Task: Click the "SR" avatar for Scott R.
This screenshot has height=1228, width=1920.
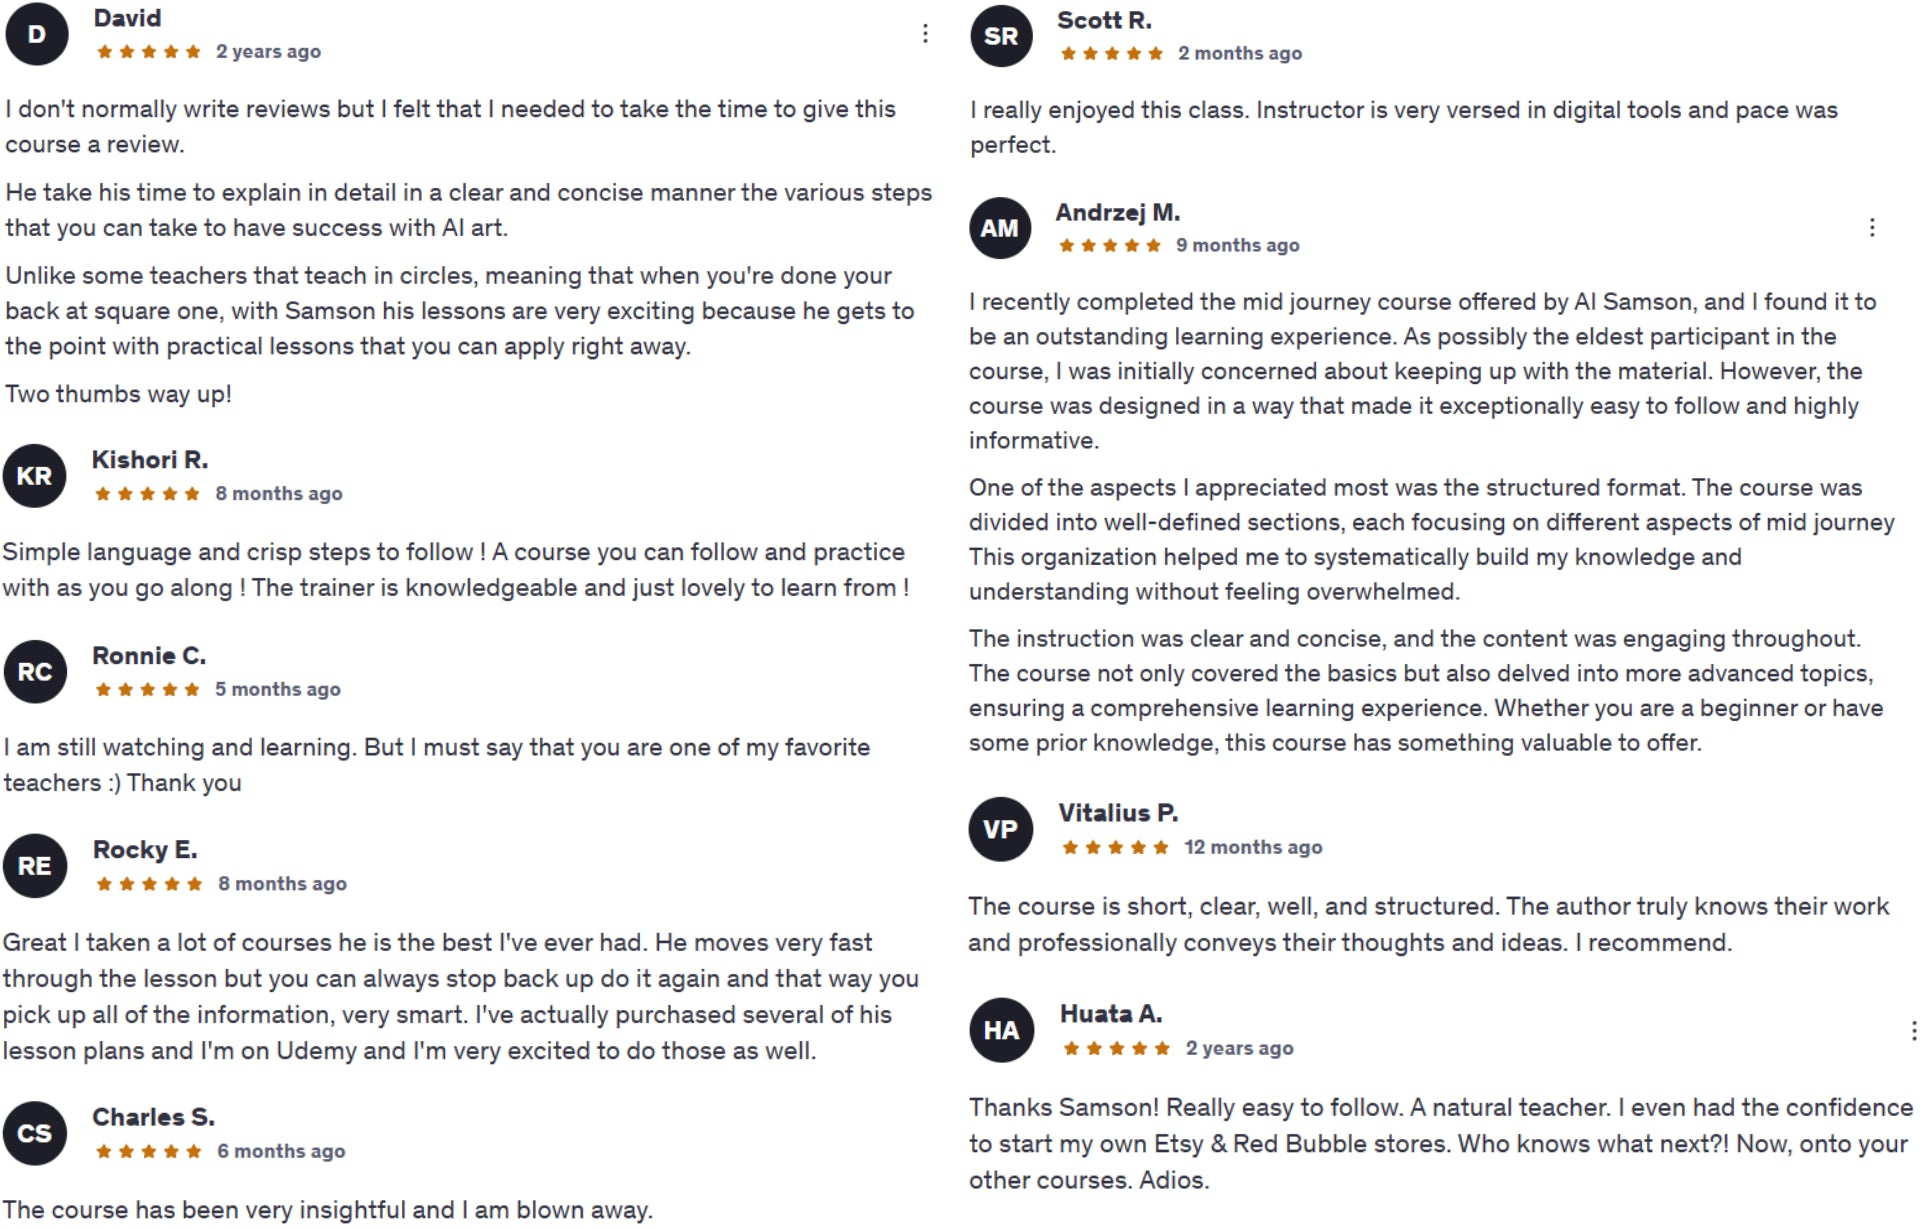Action: (1001, 36)
